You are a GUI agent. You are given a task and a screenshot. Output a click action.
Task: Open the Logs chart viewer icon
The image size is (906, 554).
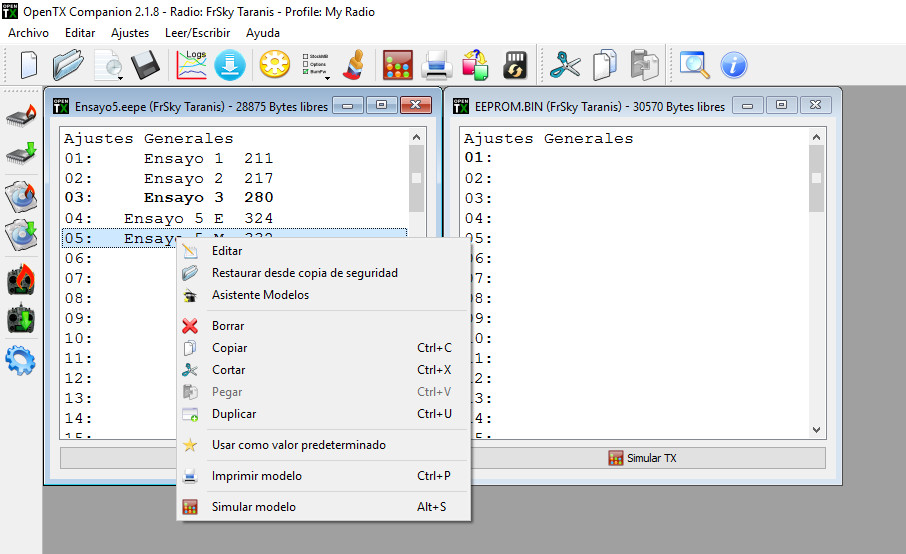point(191,65)
